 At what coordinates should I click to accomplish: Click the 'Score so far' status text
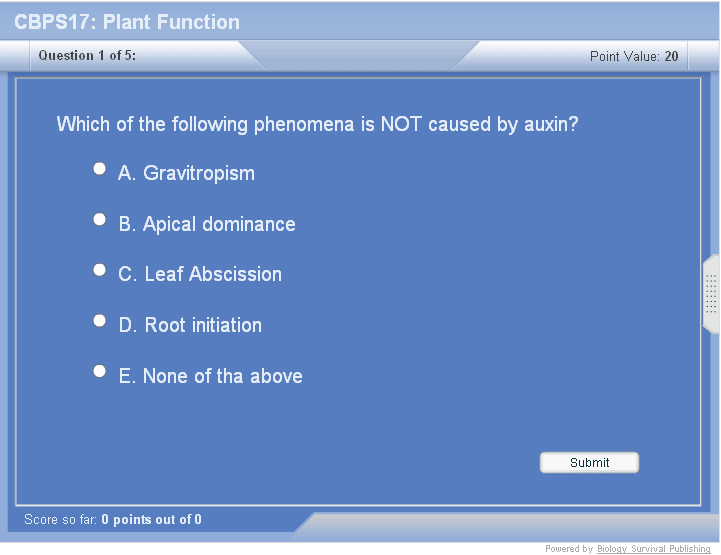(113, 520)
